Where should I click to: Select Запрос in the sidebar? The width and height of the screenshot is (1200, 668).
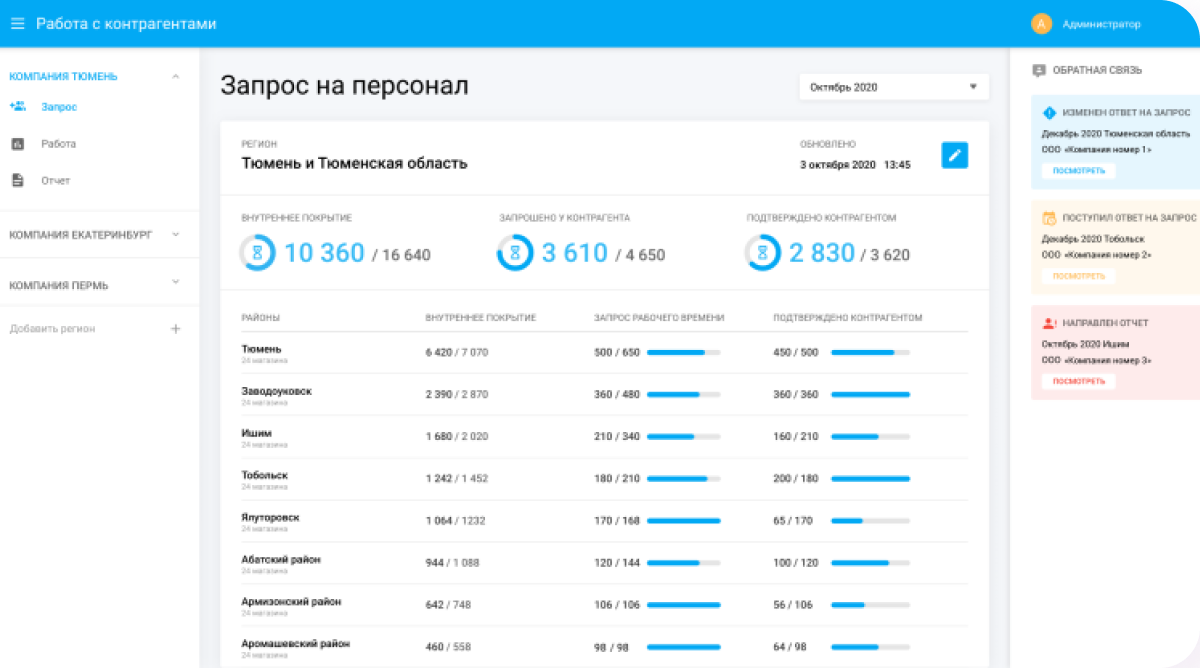[59, 107]
